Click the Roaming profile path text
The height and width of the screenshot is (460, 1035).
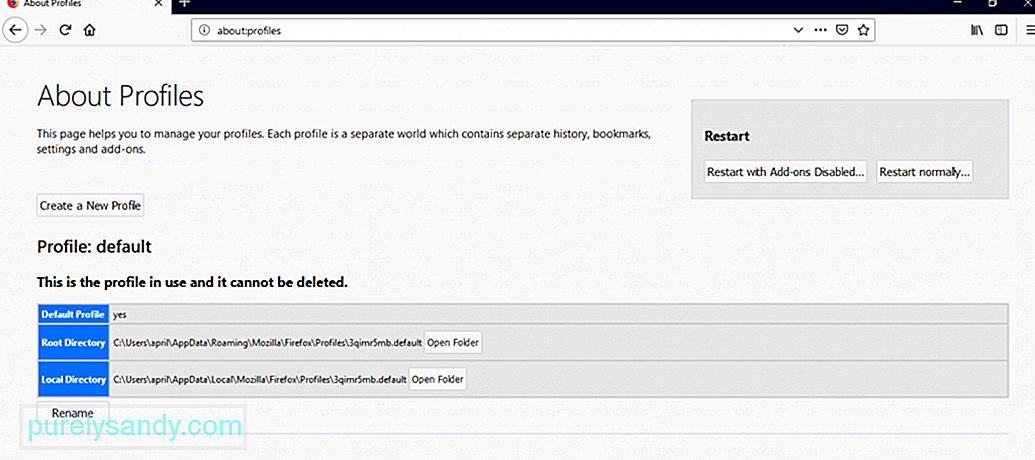(x=267, y=343)
